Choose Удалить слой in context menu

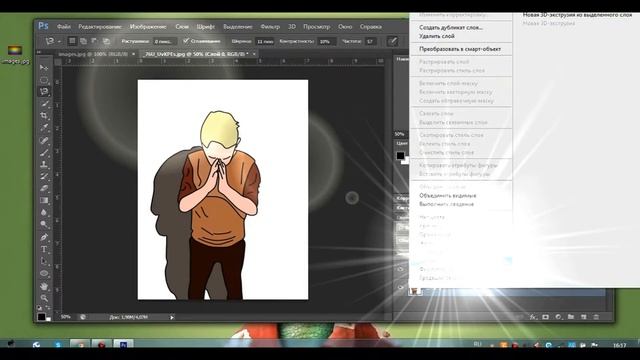click(x=437, y=36)
